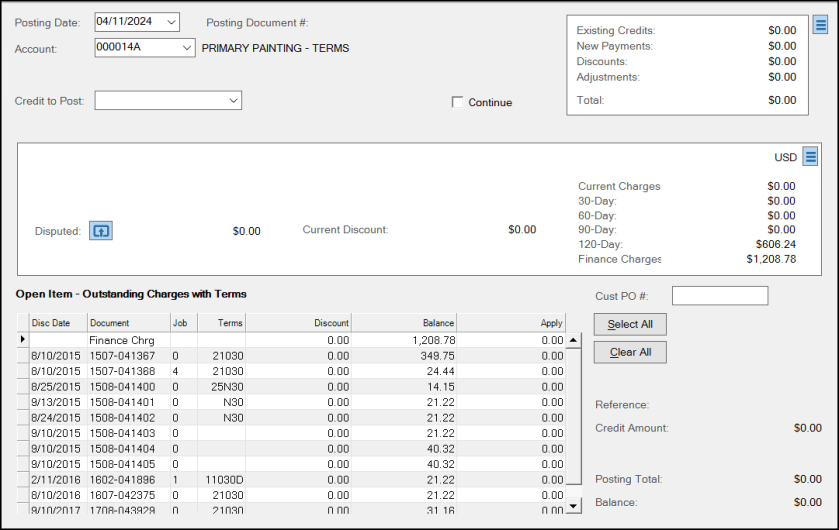Click into the Cust PO # field
This screenshot has width=839, height=530.
tap(719, 296)
